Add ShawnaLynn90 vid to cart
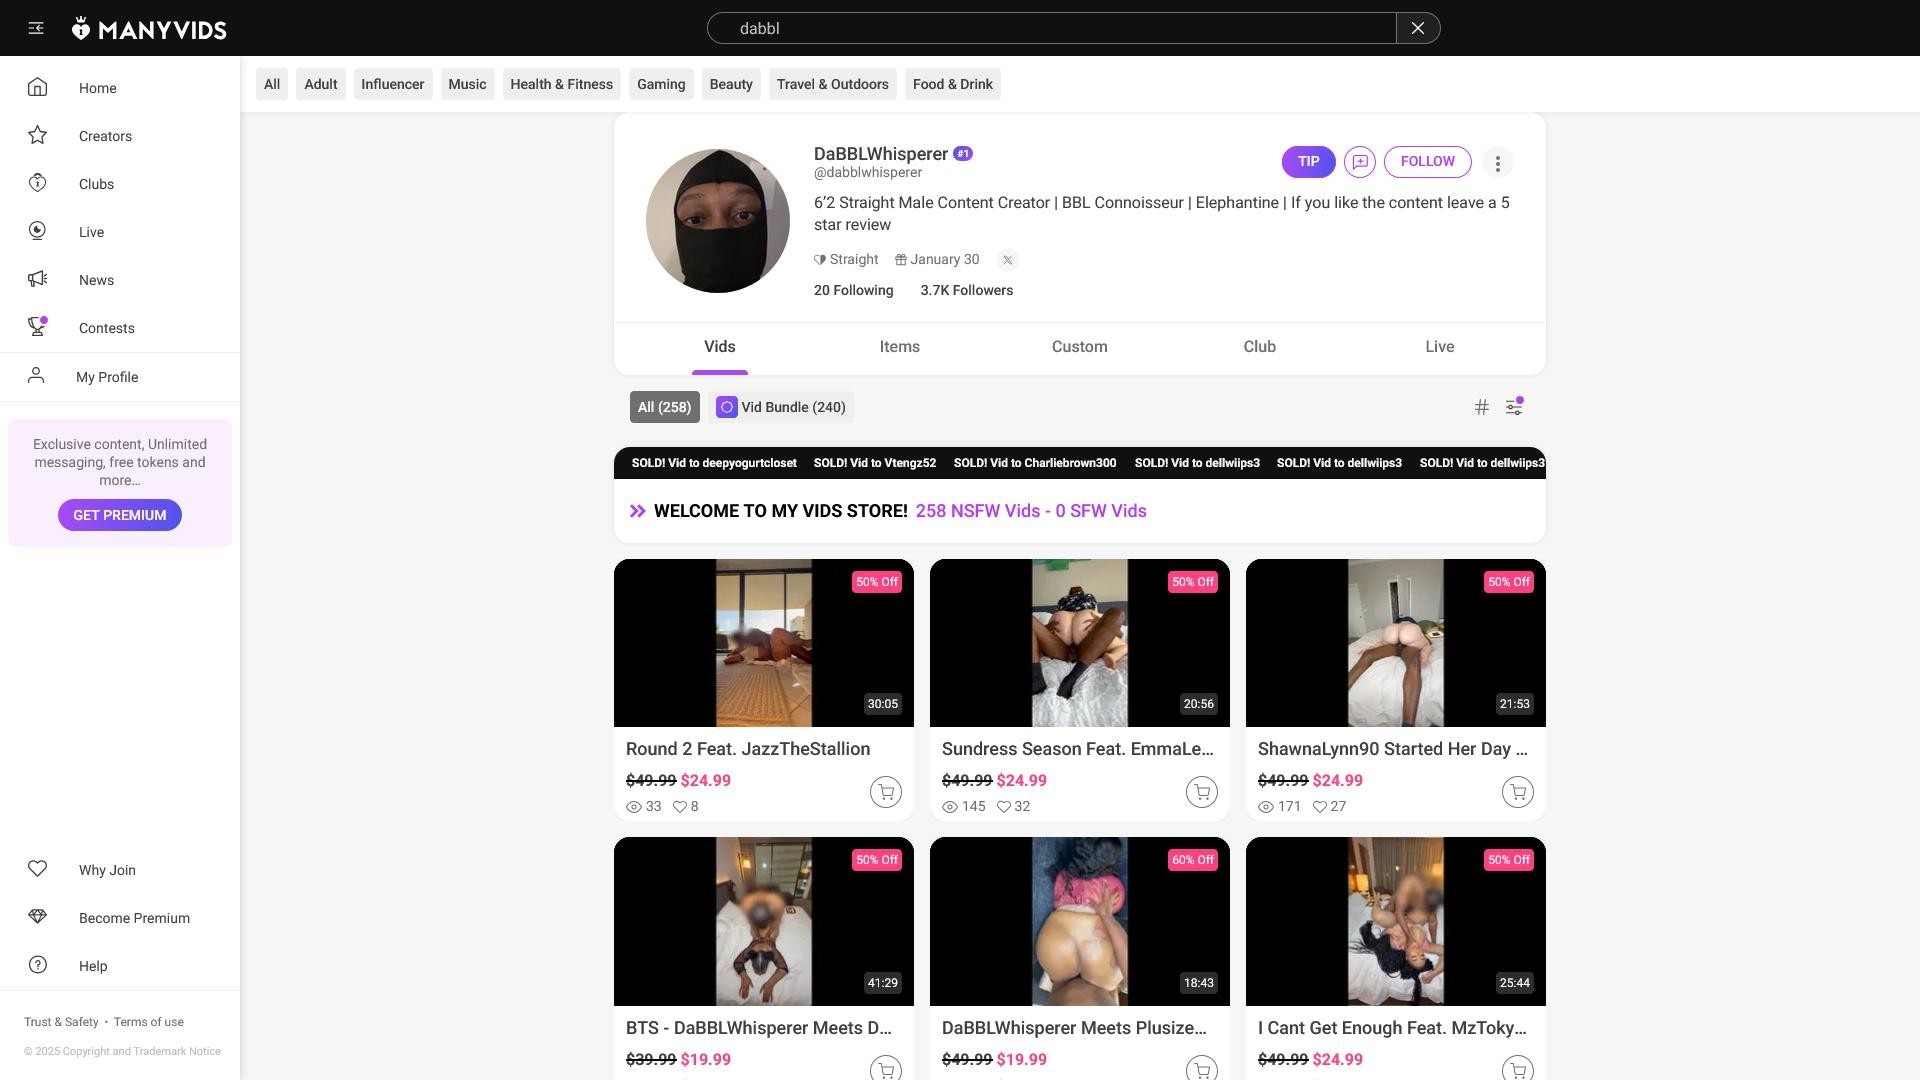Image resolution: width=1920 pixels, height=1080 pixels. pyautogui.click(x=1518, y=793)
